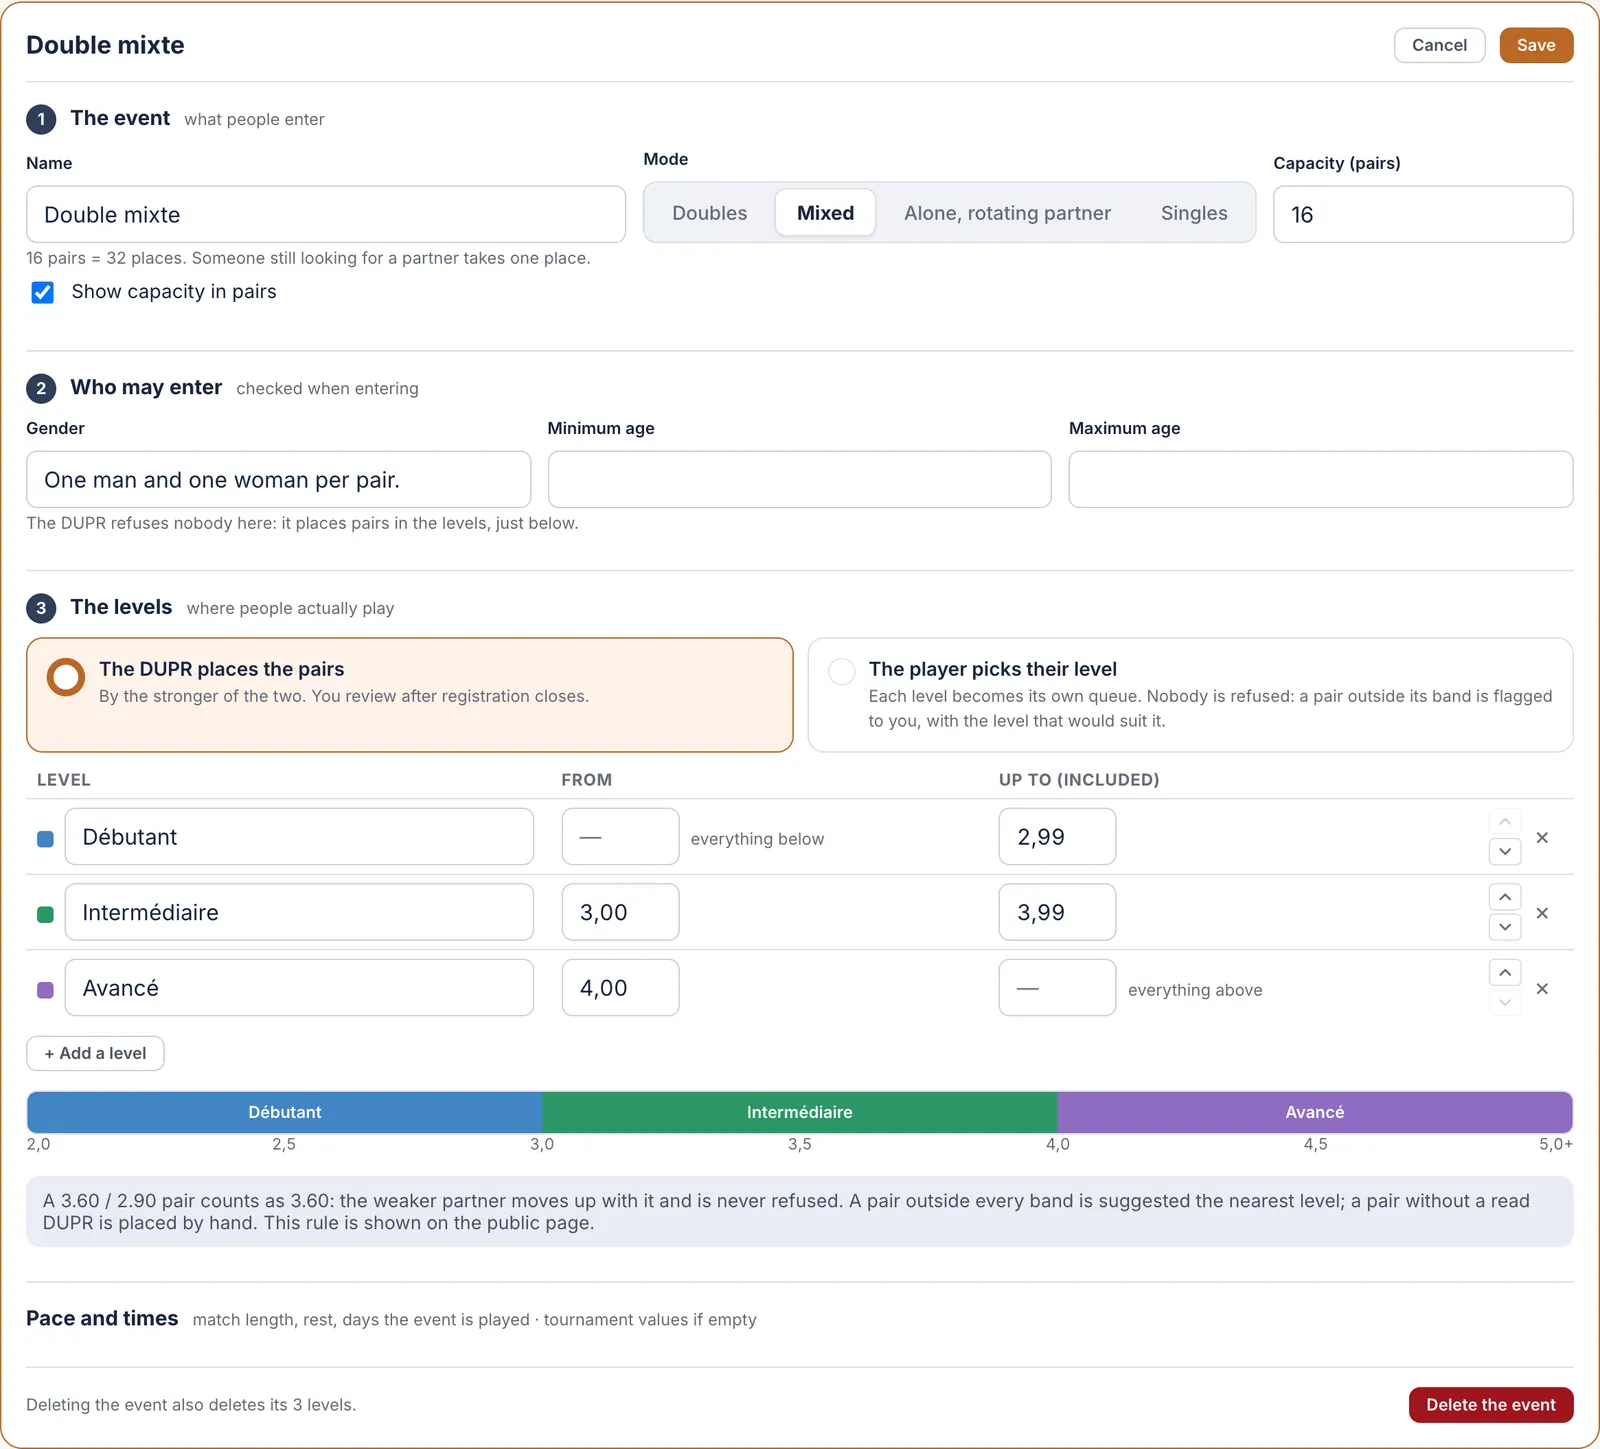Click the Débutant segment in the scale bar

tap(285, 1112)
